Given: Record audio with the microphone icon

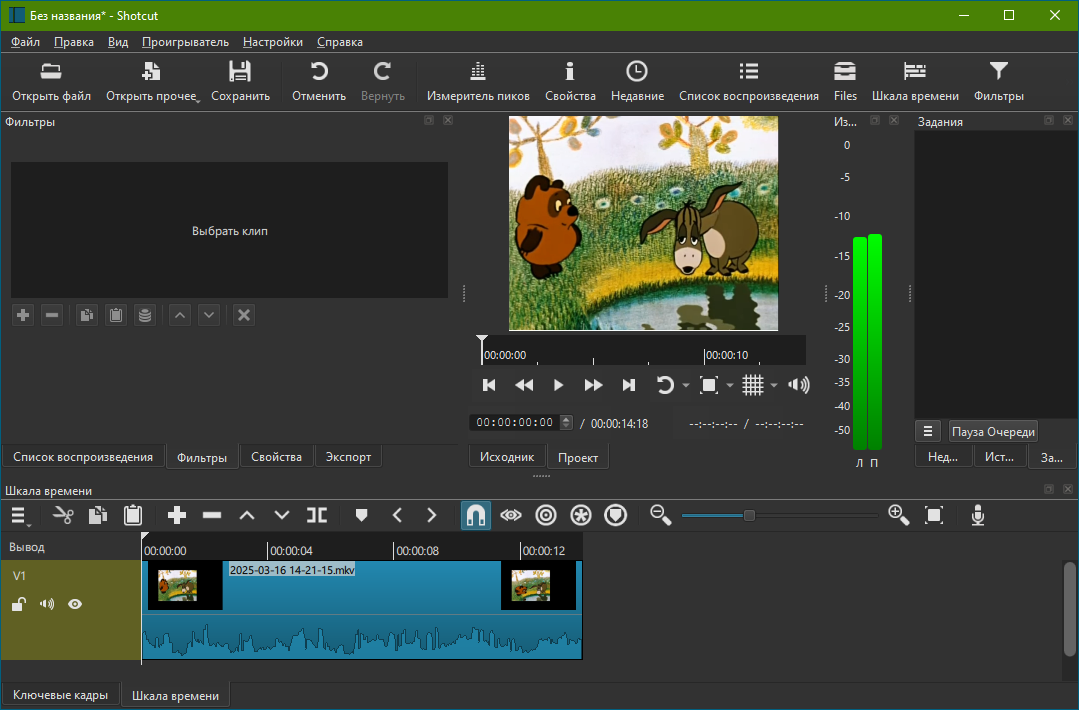Looking at the screenshot, I should pos(978,515).
